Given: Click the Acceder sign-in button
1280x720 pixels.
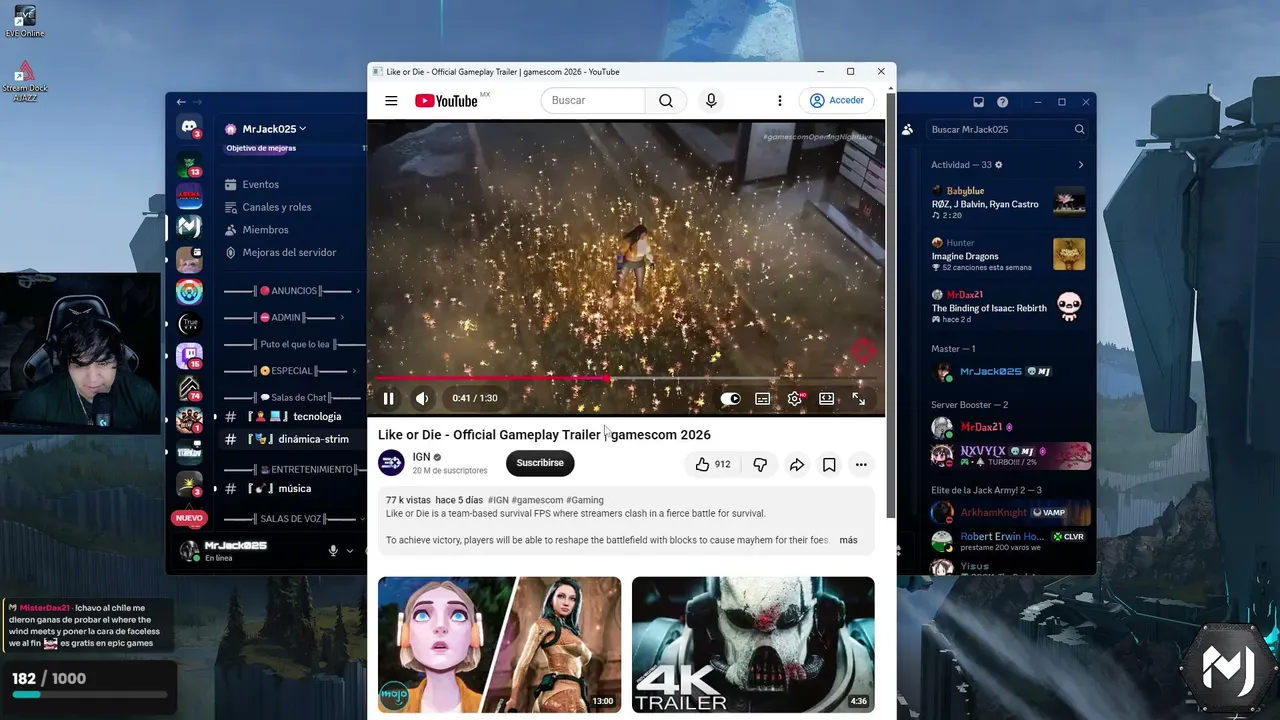Looking at the screenshot, I should 837,101.
